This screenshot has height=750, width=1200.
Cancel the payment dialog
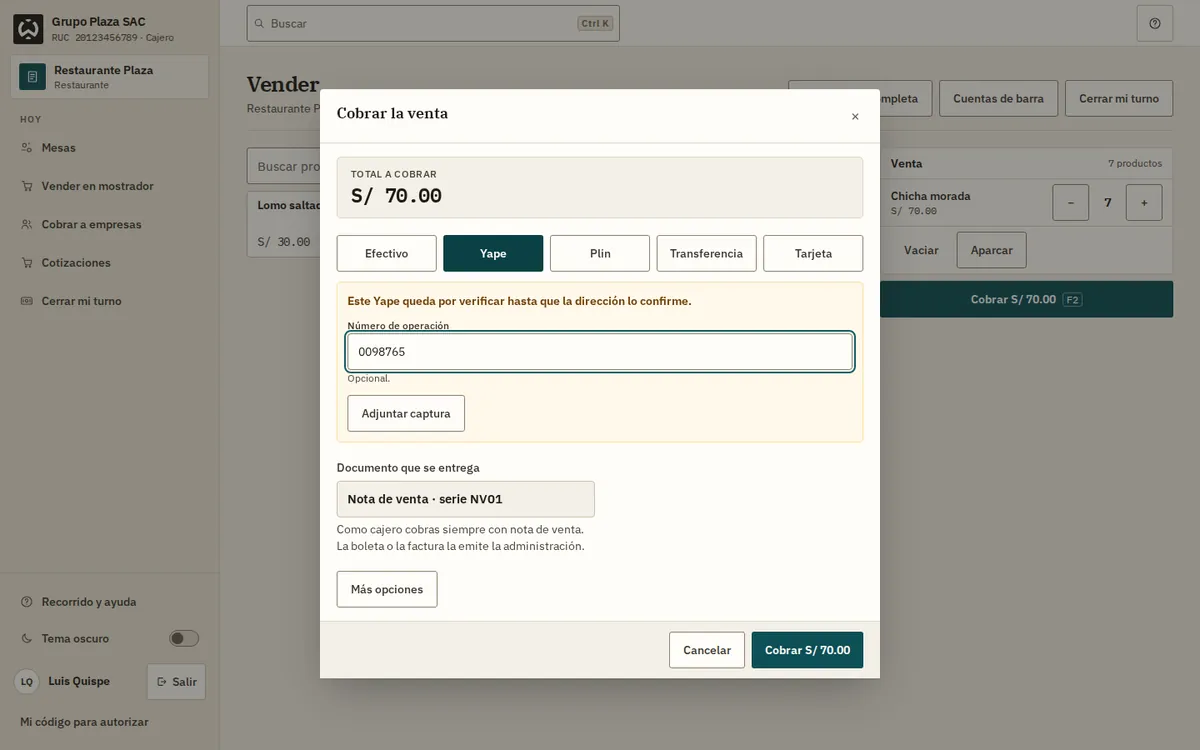[707, 650]
